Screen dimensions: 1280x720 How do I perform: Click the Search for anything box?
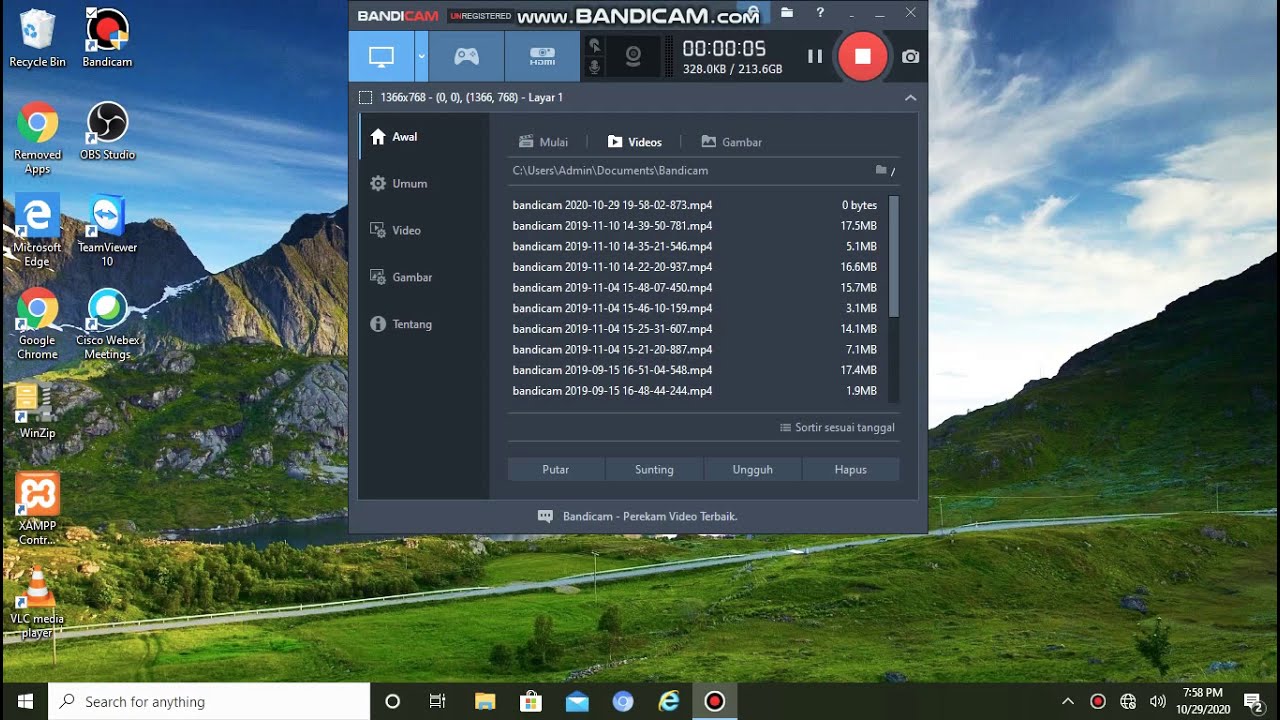(x=209, y=702)
